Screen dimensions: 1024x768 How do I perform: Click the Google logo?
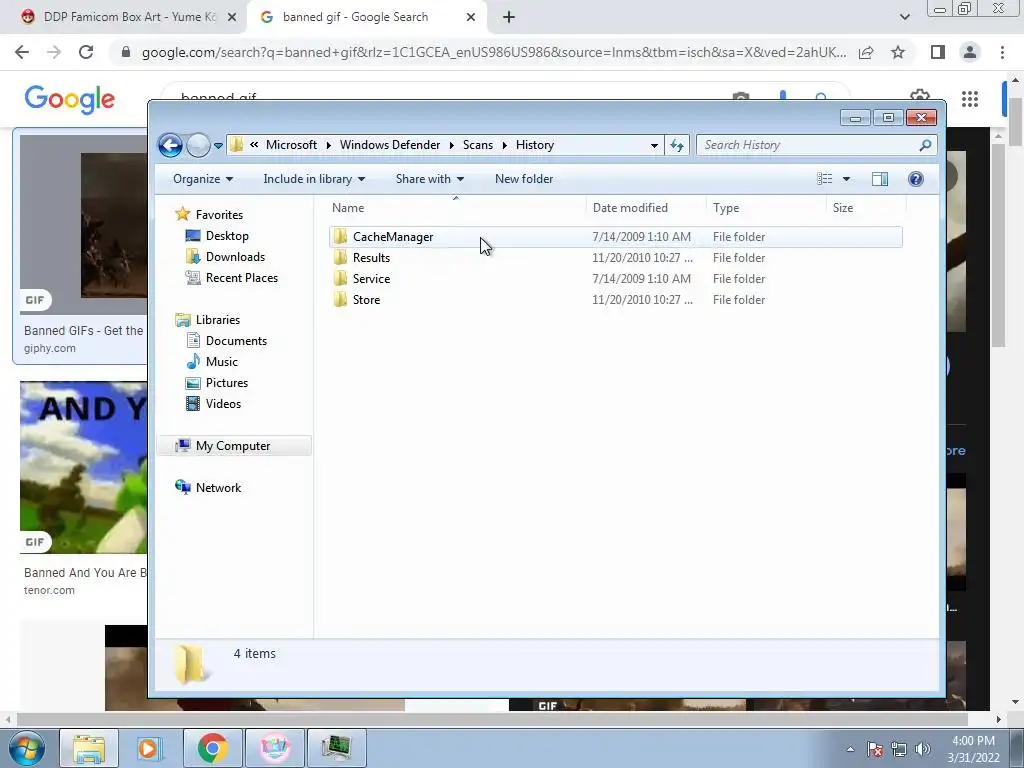tap(70, 99)
